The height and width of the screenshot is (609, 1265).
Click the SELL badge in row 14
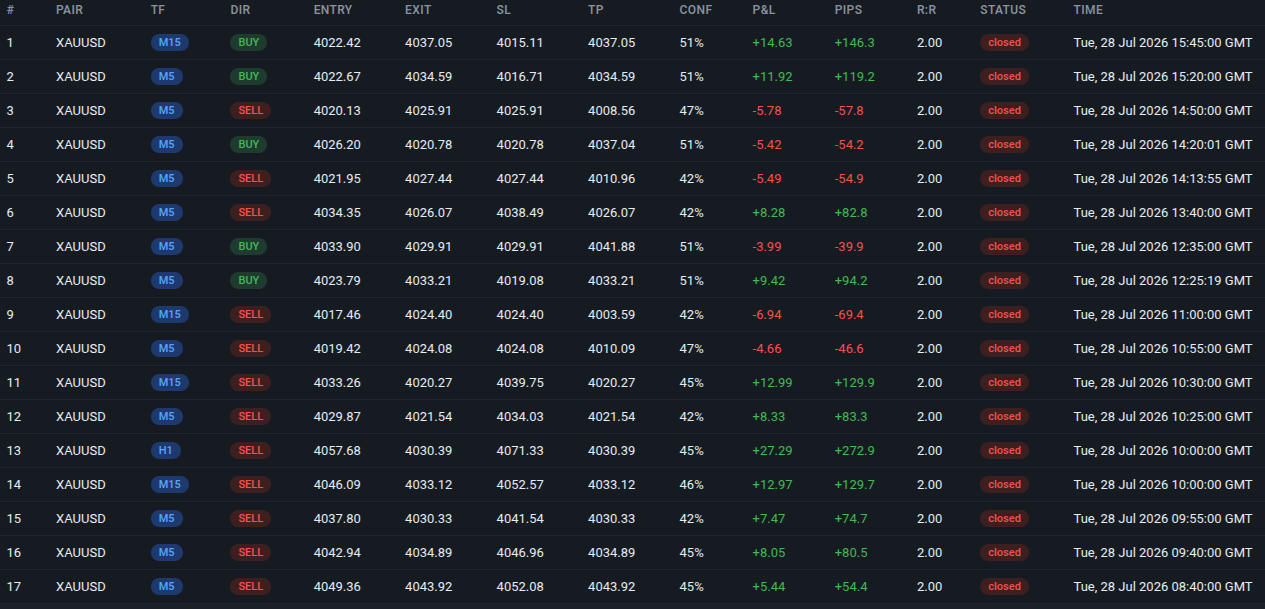pos(251,485)
